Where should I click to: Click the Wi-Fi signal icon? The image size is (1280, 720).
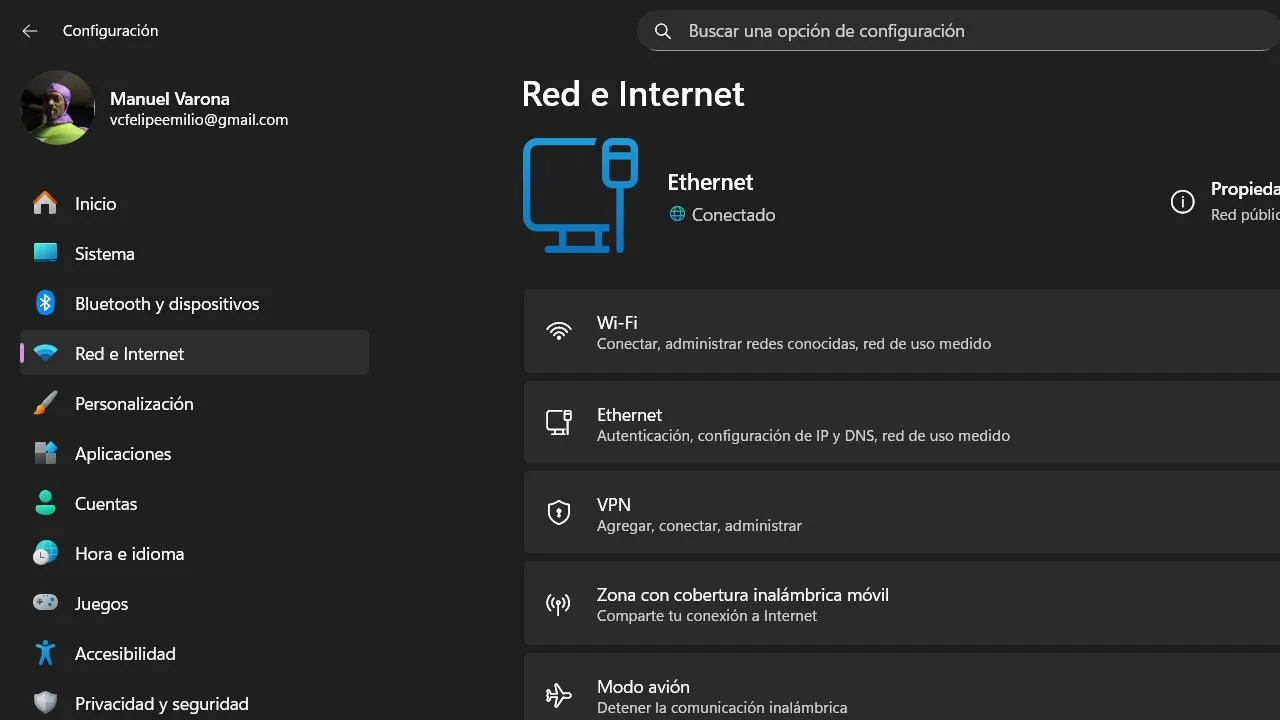(x=558, y=332)
